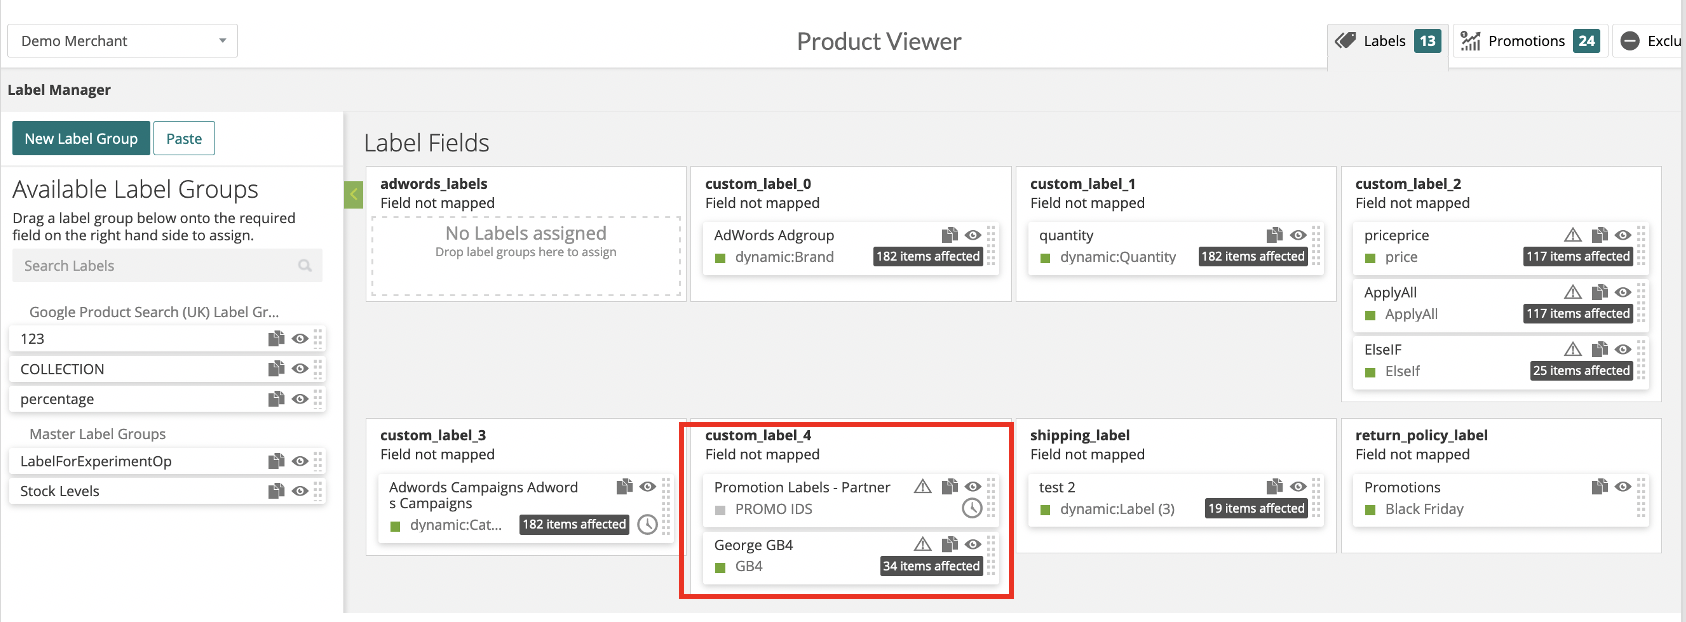Click the warning icon on ApplyAll
Image resolution: width=1686 pixels, height=622 pixels.
tap(1573, 292)
